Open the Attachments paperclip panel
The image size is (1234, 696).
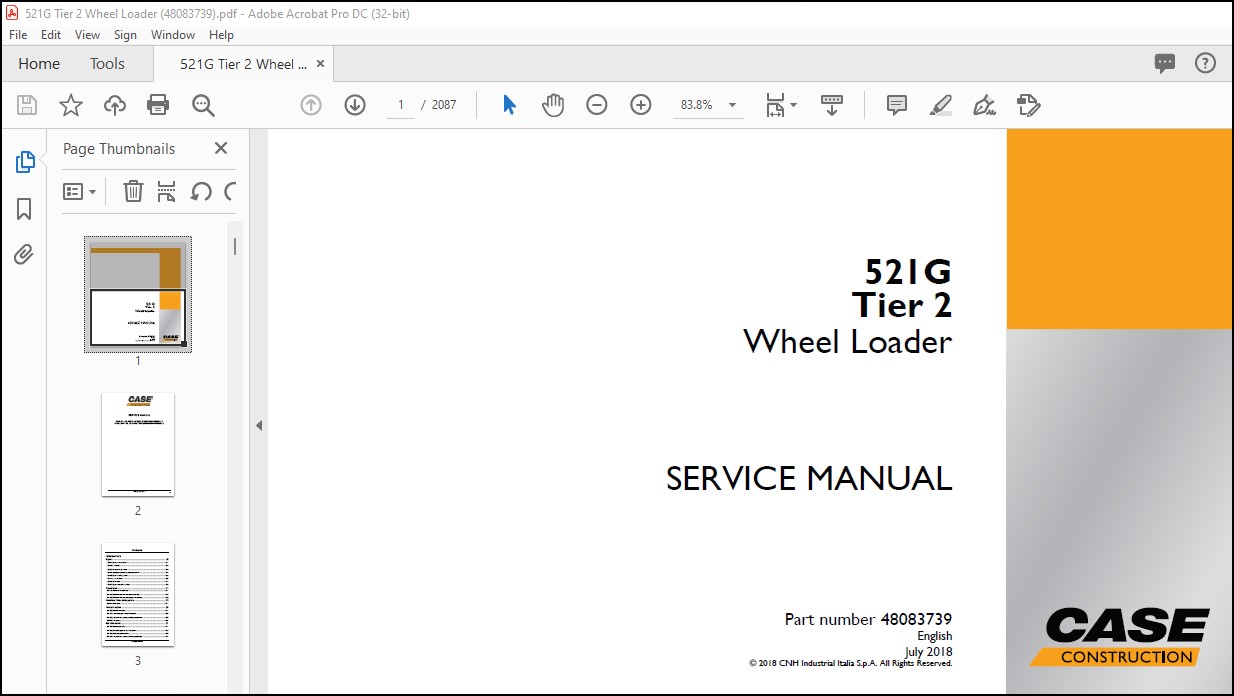[x=24, y=254]
